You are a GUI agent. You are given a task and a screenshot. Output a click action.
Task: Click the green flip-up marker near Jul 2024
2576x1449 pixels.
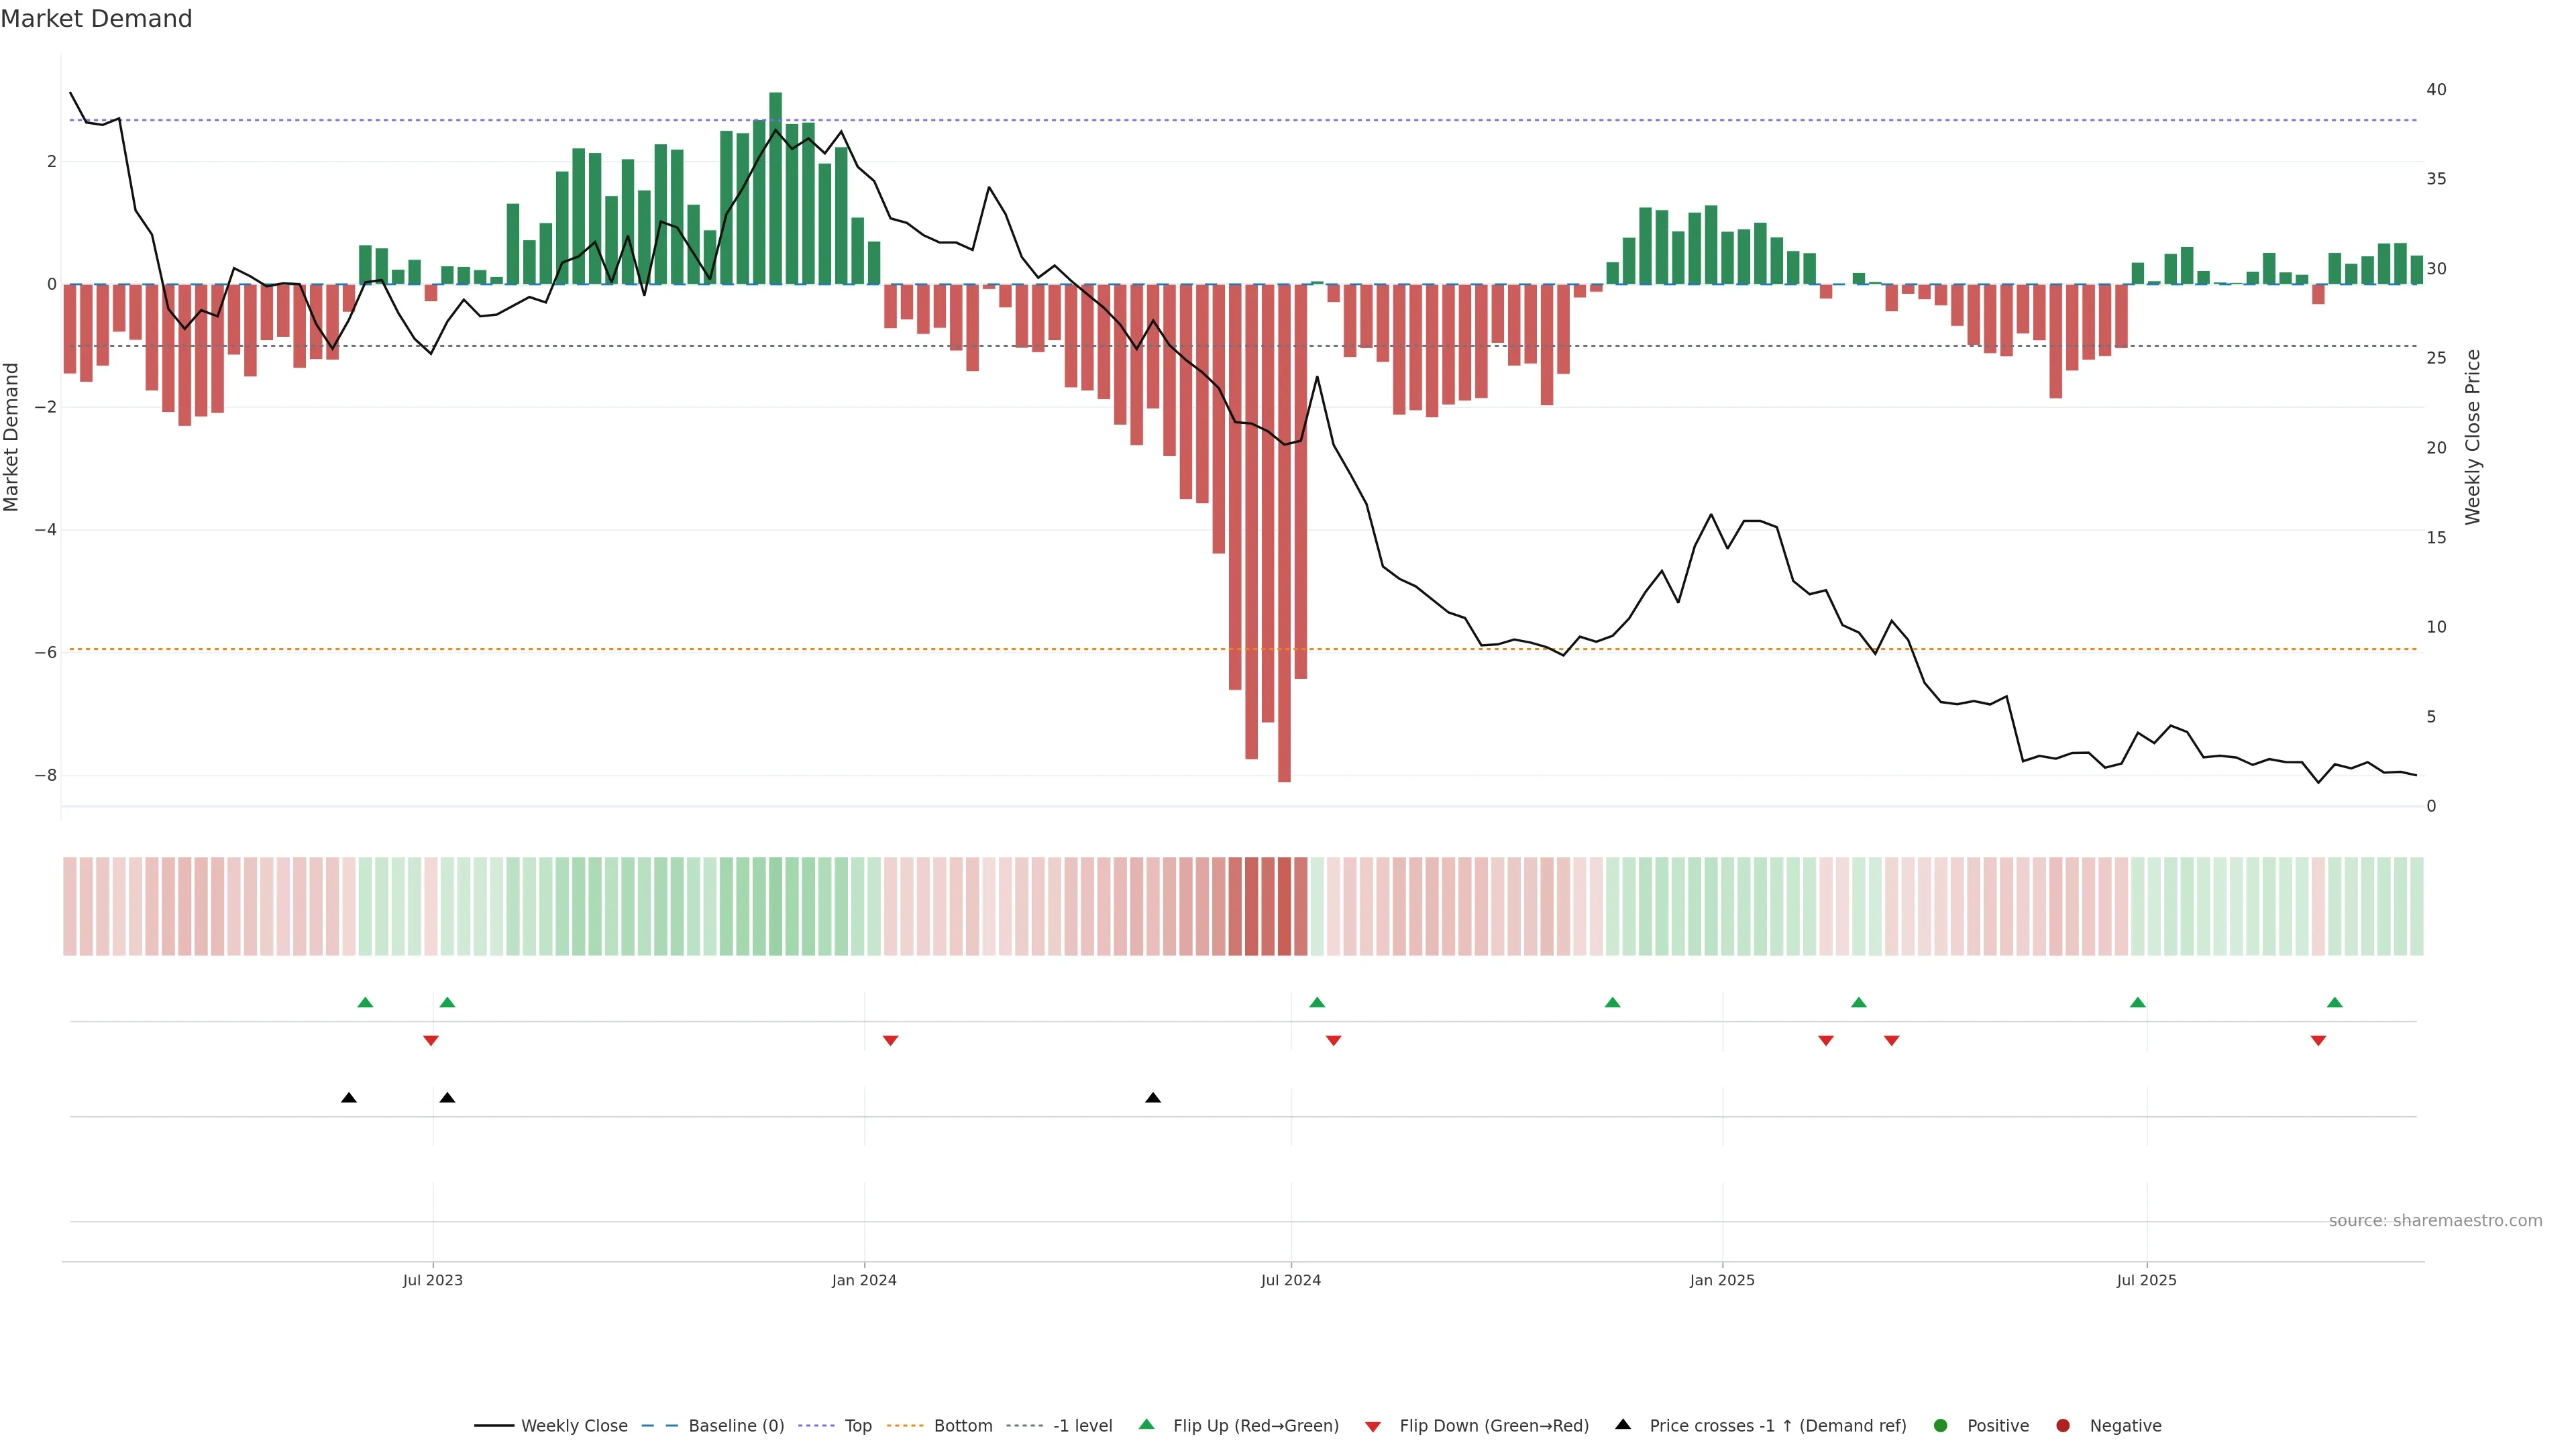1317,1003
